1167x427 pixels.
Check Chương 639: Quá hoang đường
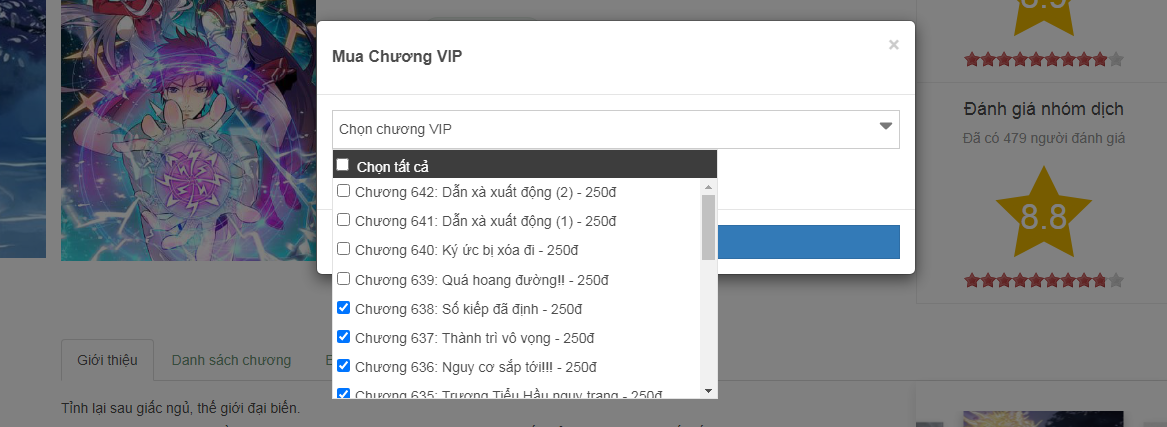[x=343, y=278]
